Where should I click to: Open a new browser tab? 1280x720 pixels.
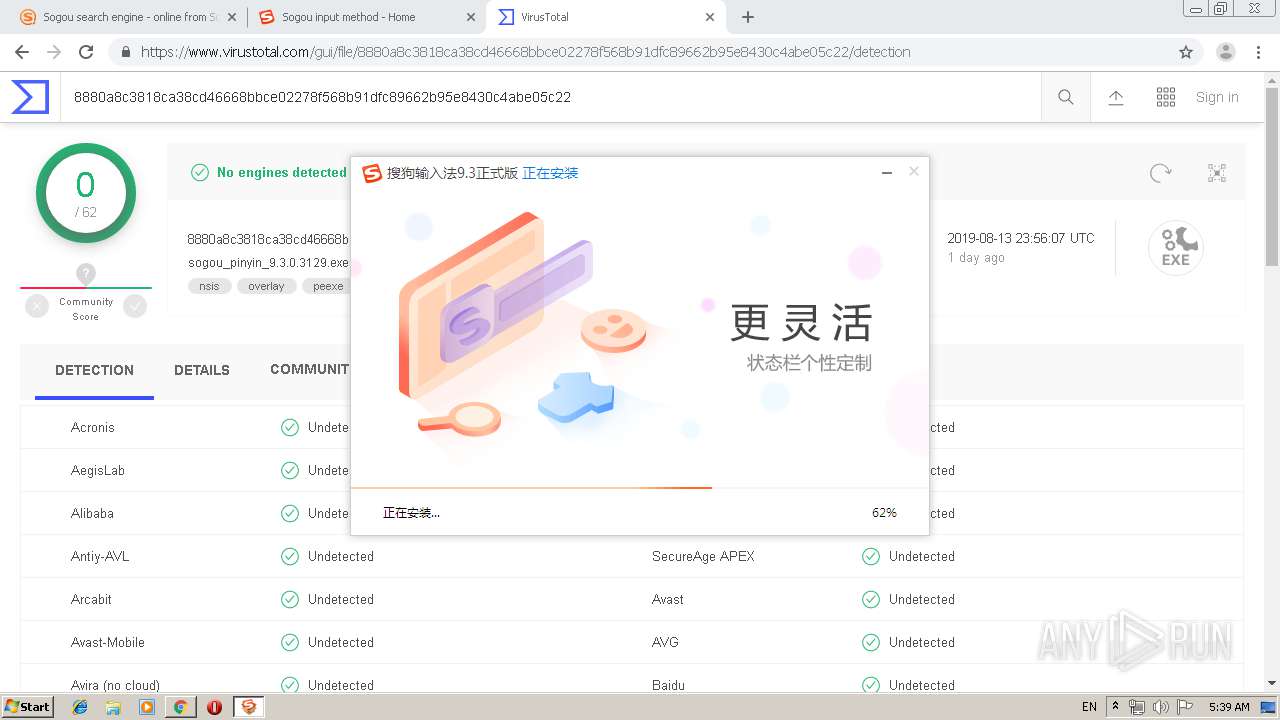748,17
